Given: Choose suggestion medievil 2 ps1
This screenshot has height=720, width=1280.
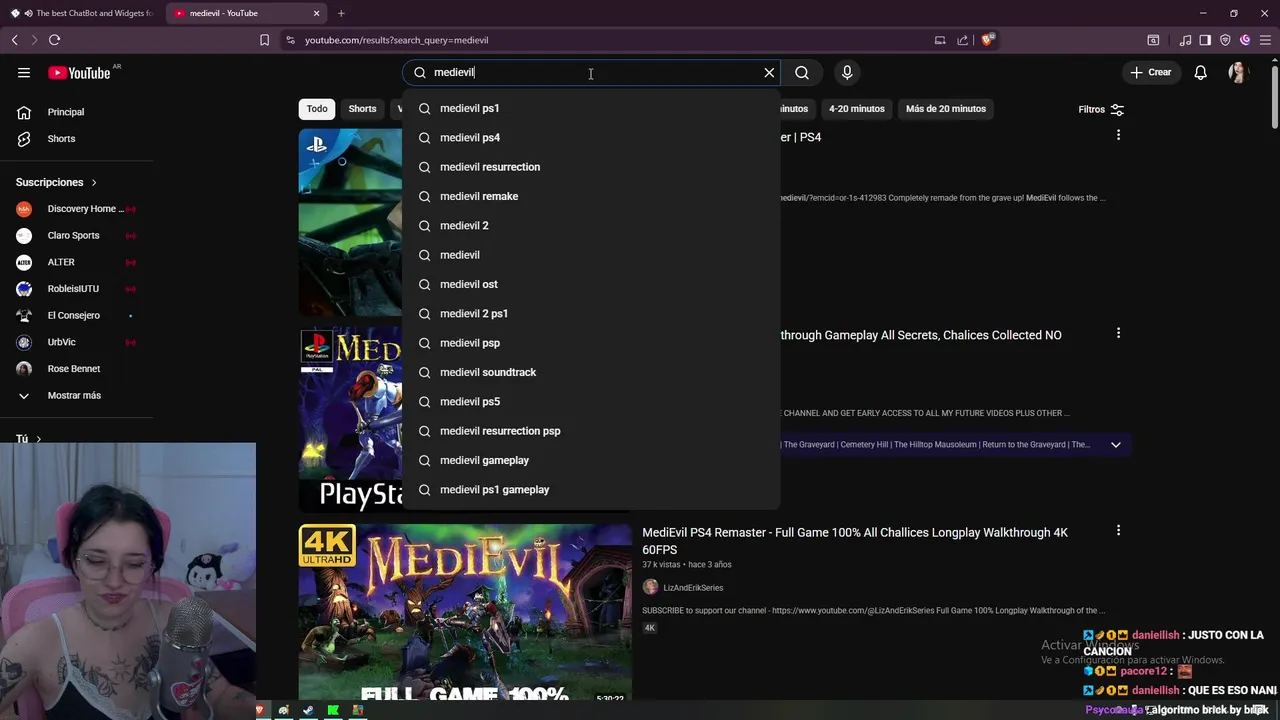Looking at the screenshot, I should [590, 313].
